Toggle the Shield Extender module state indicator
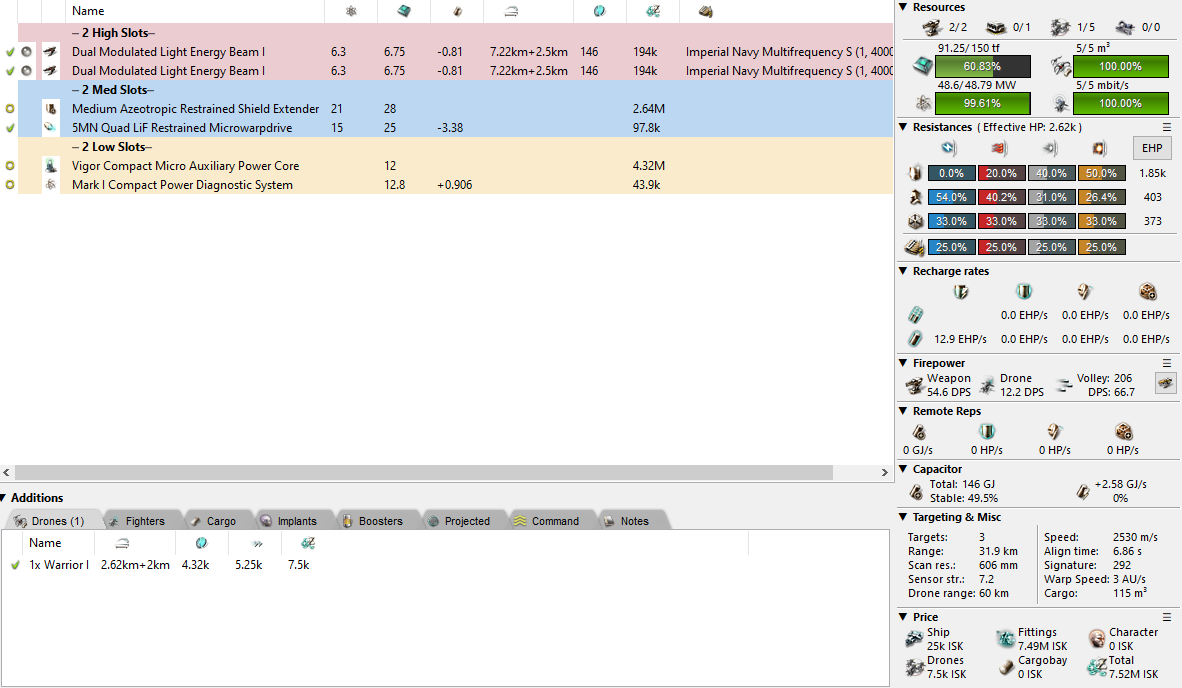 (x=10, y=109)
